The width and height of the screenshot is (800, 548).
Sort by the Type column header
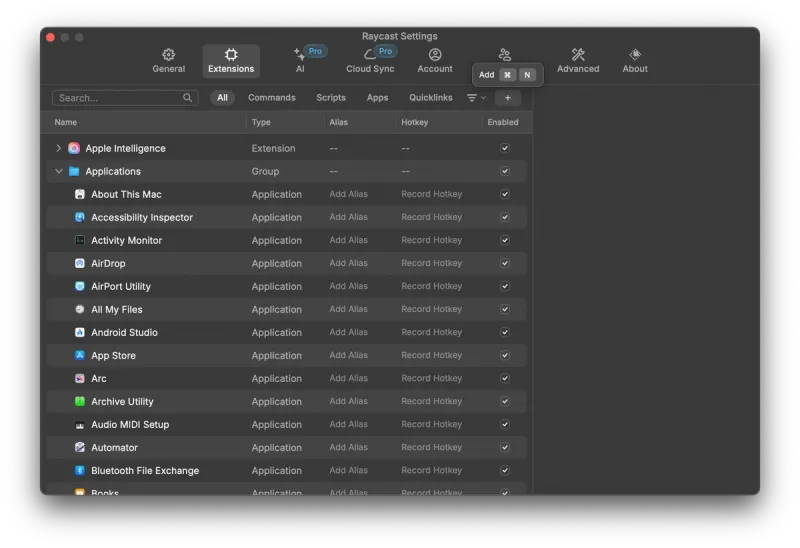(x=261, y=122)
